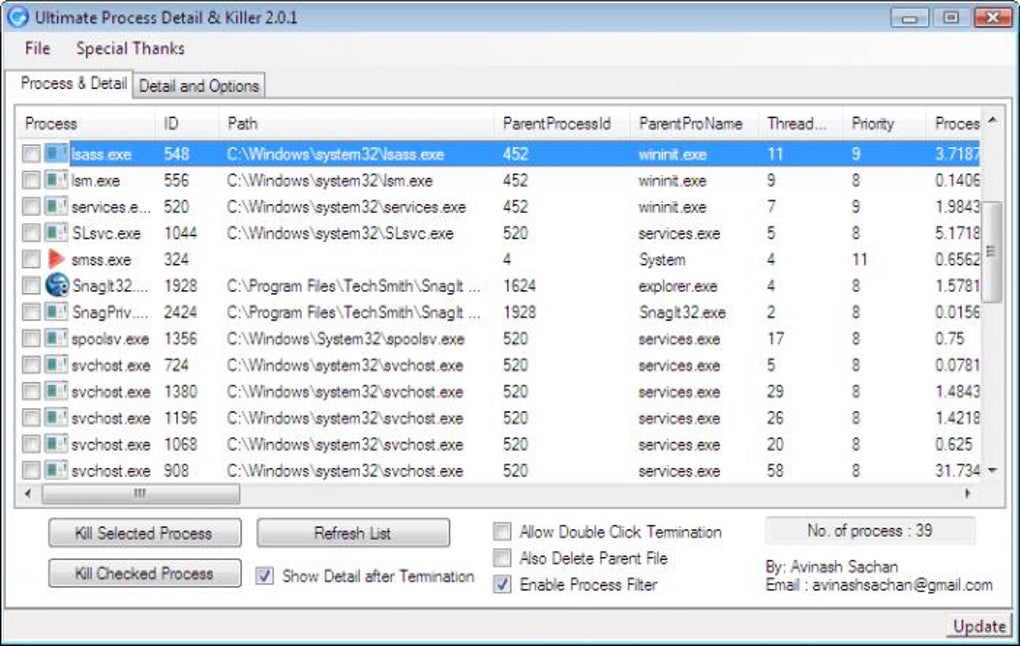Sort by Process column header
Viewport: 1020px width, 646px height.
click(x=85, y=124)
